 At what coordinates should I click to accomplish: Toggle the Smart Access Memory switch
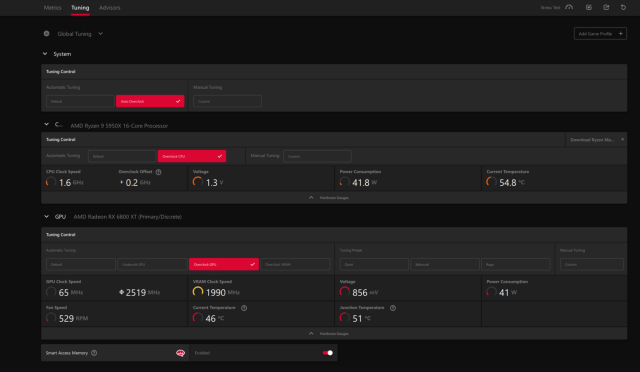point(328,353)
